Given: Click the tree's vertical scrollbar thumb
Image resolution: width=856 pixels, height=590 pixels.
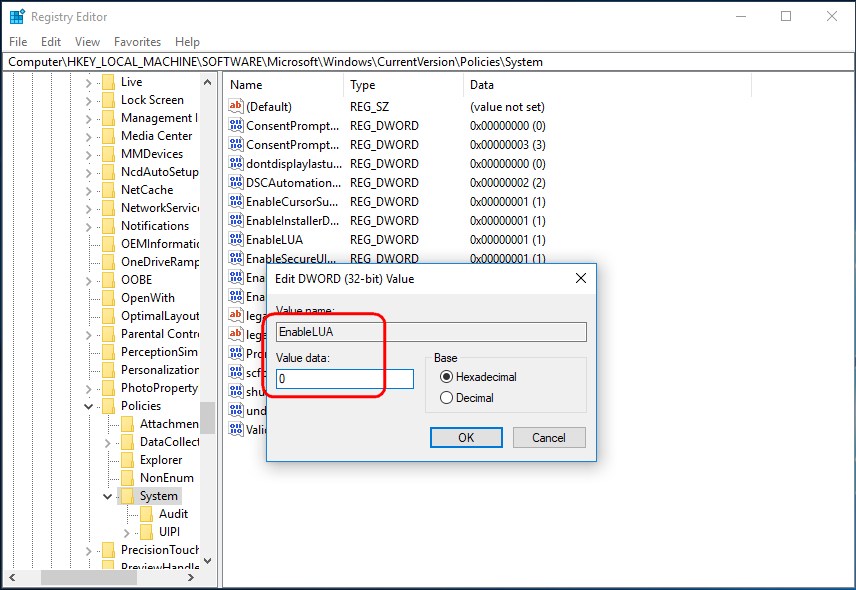Looking at the screenshot, I should coord(207,417).
